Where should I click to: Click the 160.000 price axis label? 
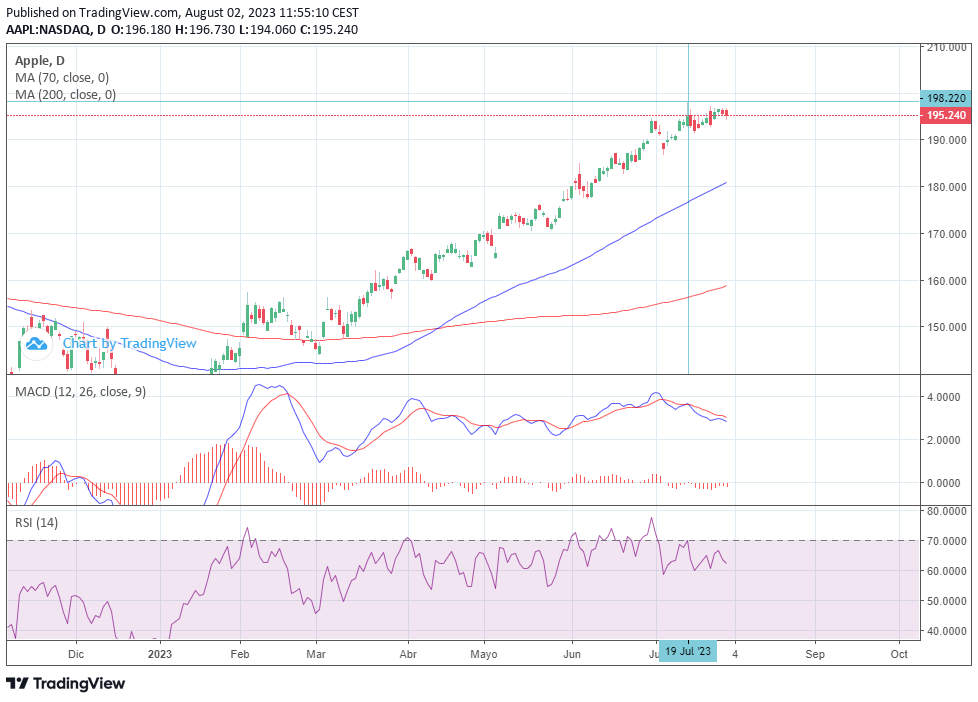coord(947,281)
